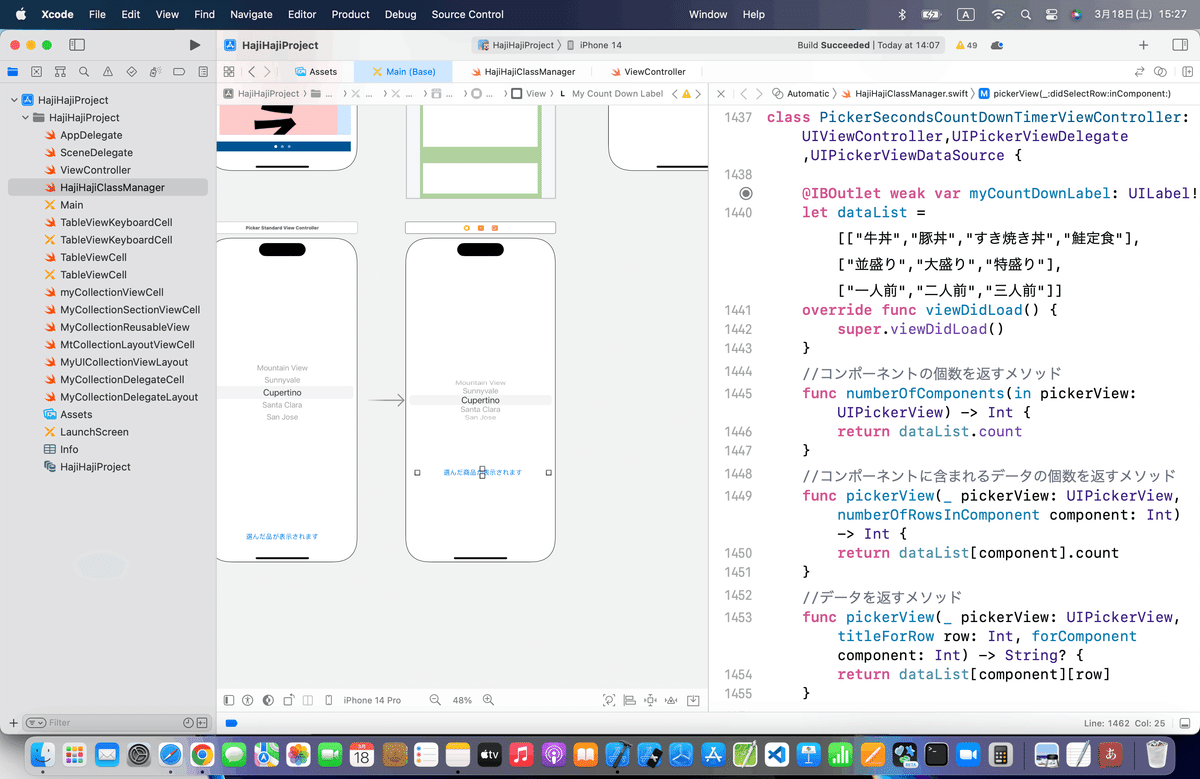The width and height of the screenshot is (1200, 779).
Task: Open the Source Control menu
Action: click(468, 14)
